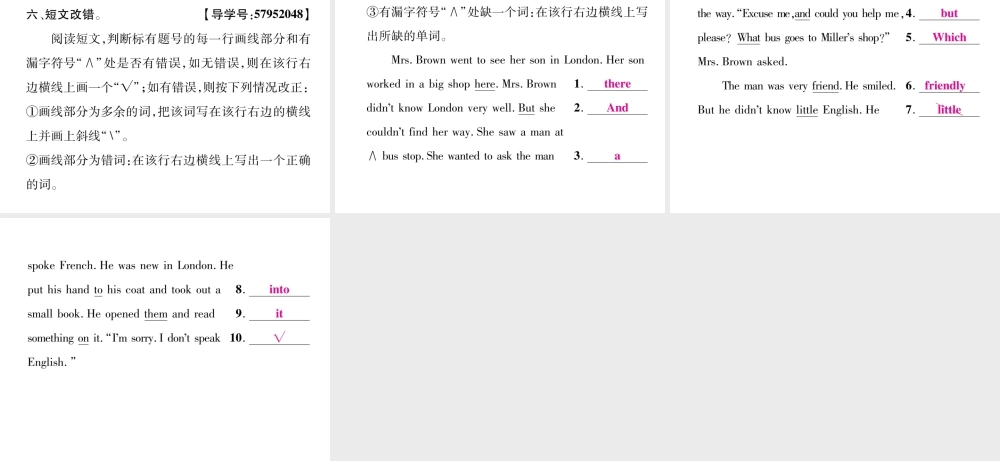Click the underlined word 'What' before 'bus goes'
This screenshot has height=461, width=1000.
tap(749, 38)
